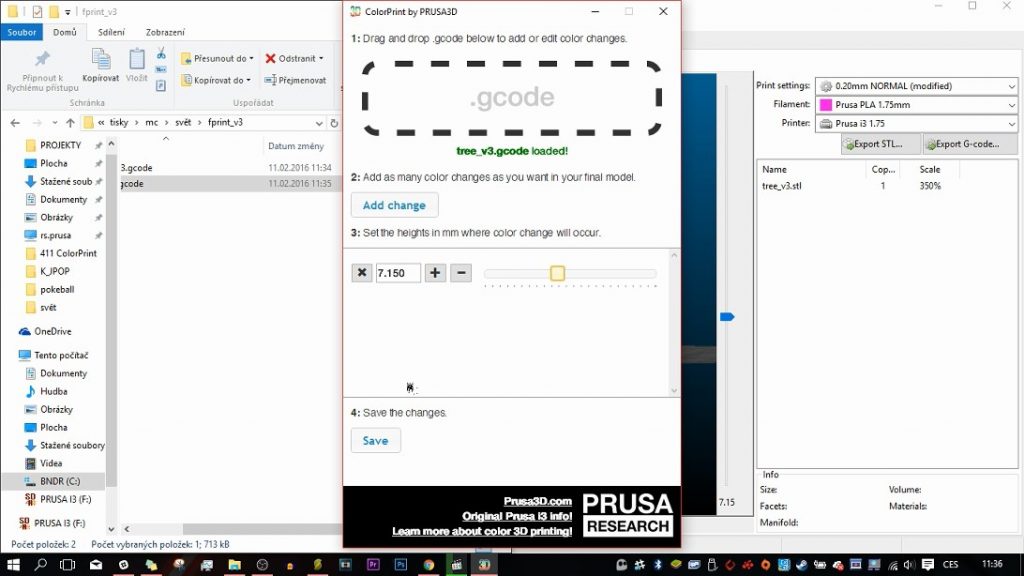
Task: Click the copy path icon in ribbon
Action: [161, 69]
